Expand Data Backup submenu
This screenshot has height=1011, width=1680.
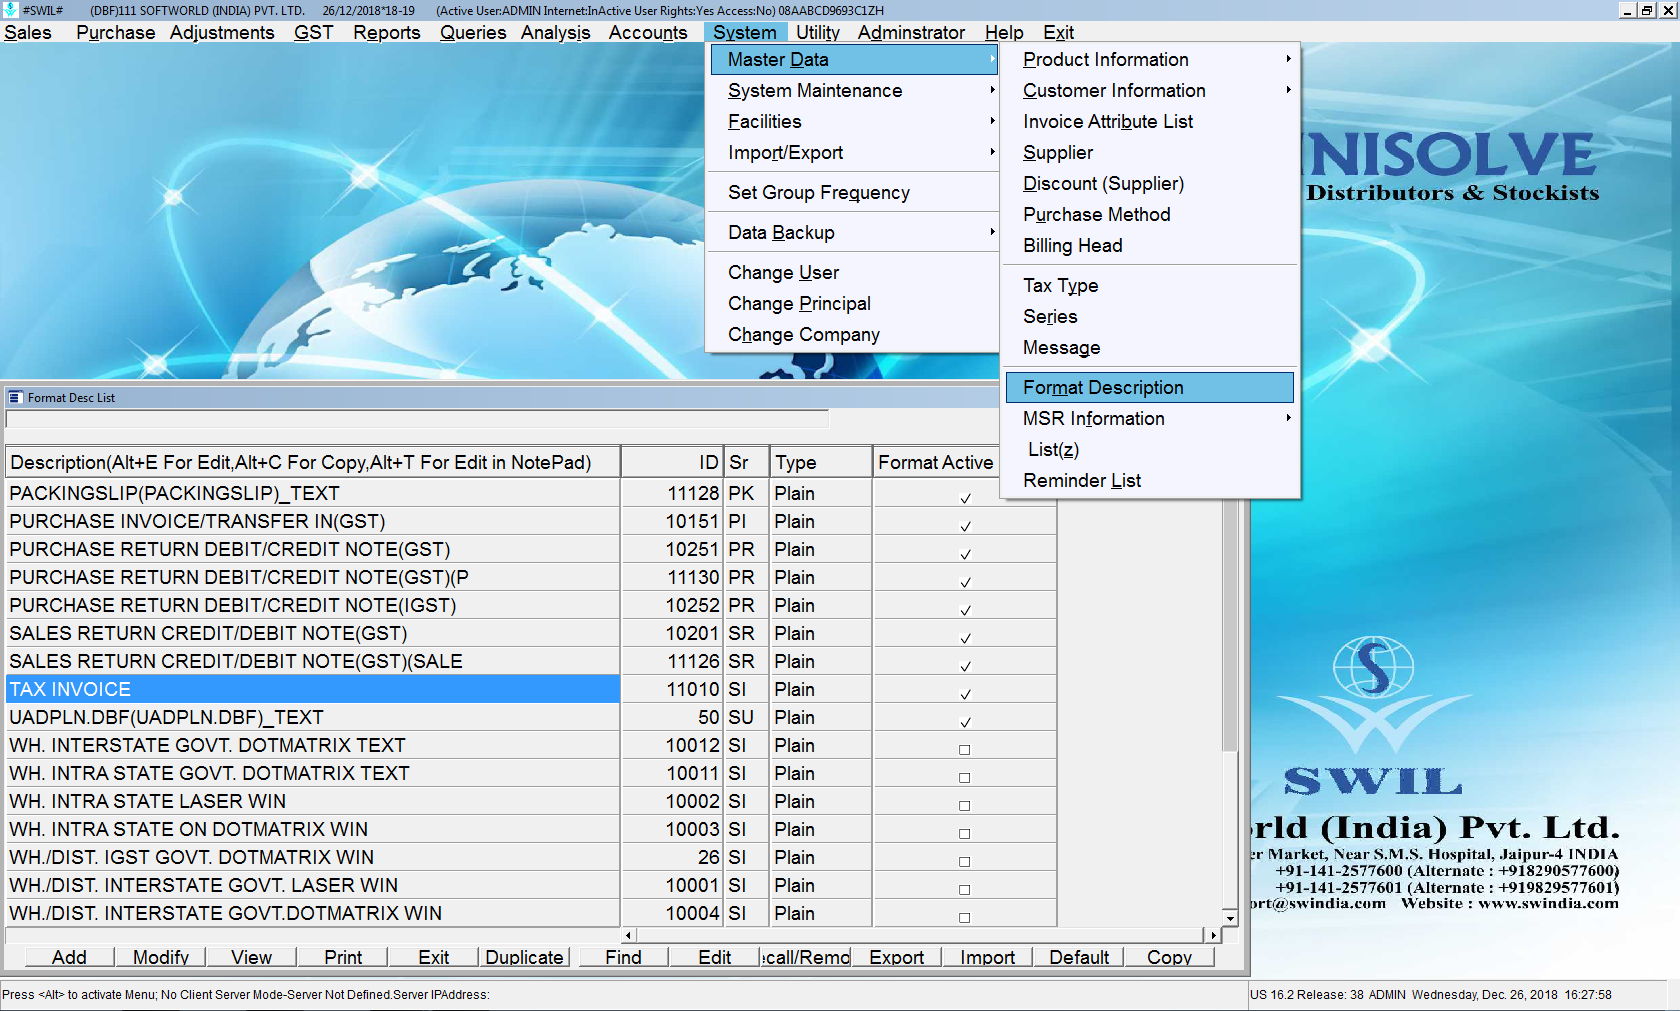pos(854,233)
